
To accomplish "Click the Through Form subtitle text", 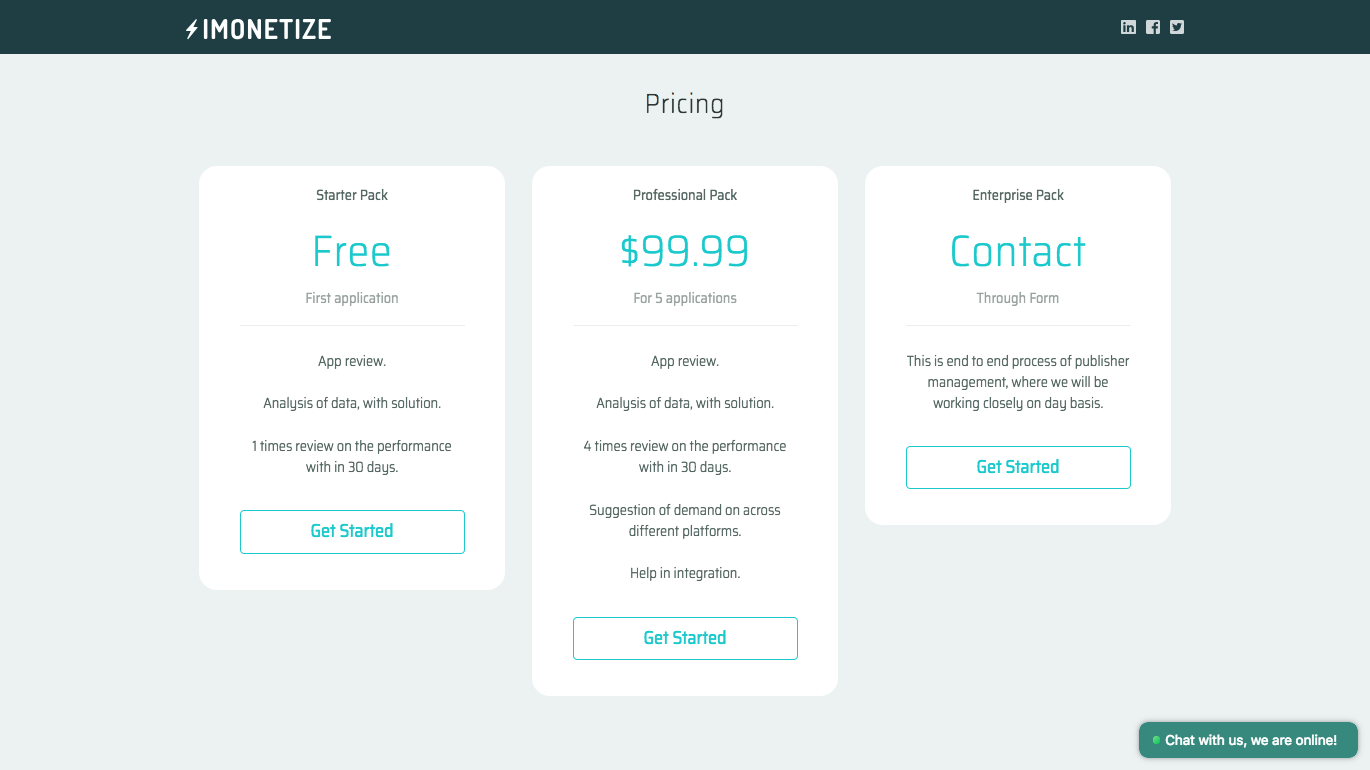I will tap(1018, 298).
